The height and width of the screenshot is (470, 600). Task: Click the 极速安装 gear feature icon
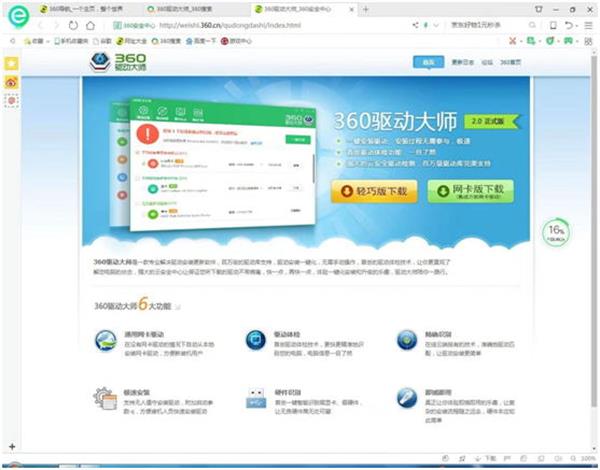pyautogui.click(x=105, y=399)
